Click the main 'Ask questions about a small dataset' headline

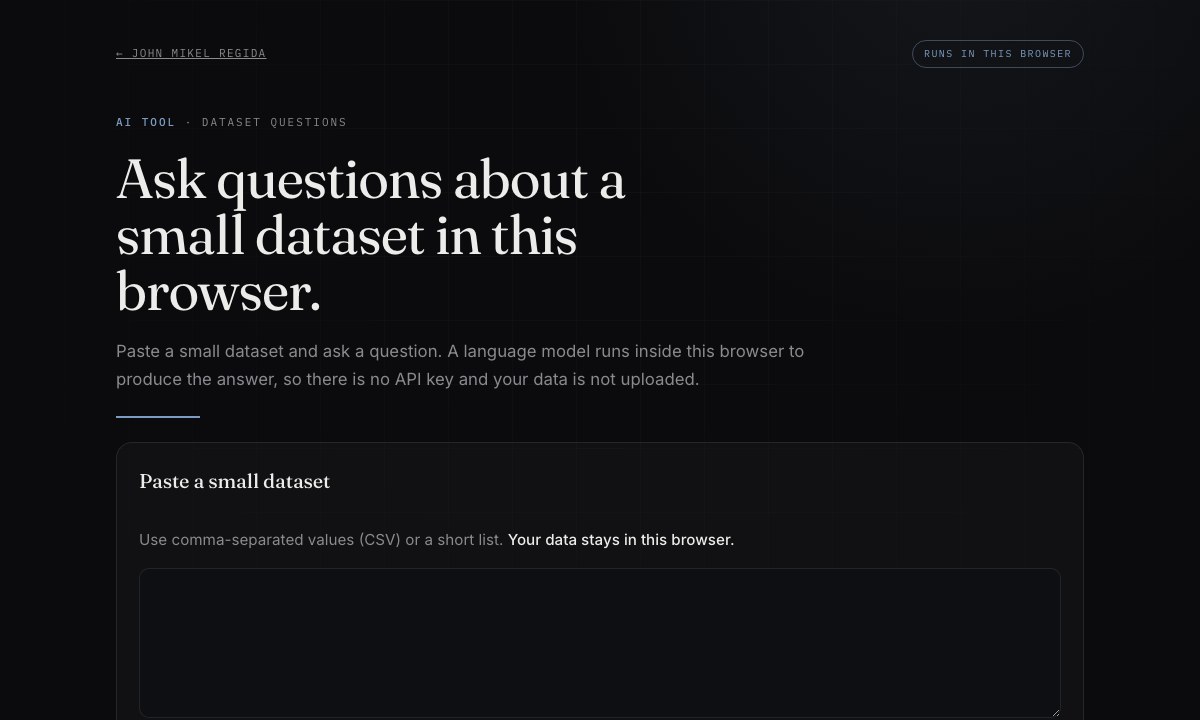(371, 236)
